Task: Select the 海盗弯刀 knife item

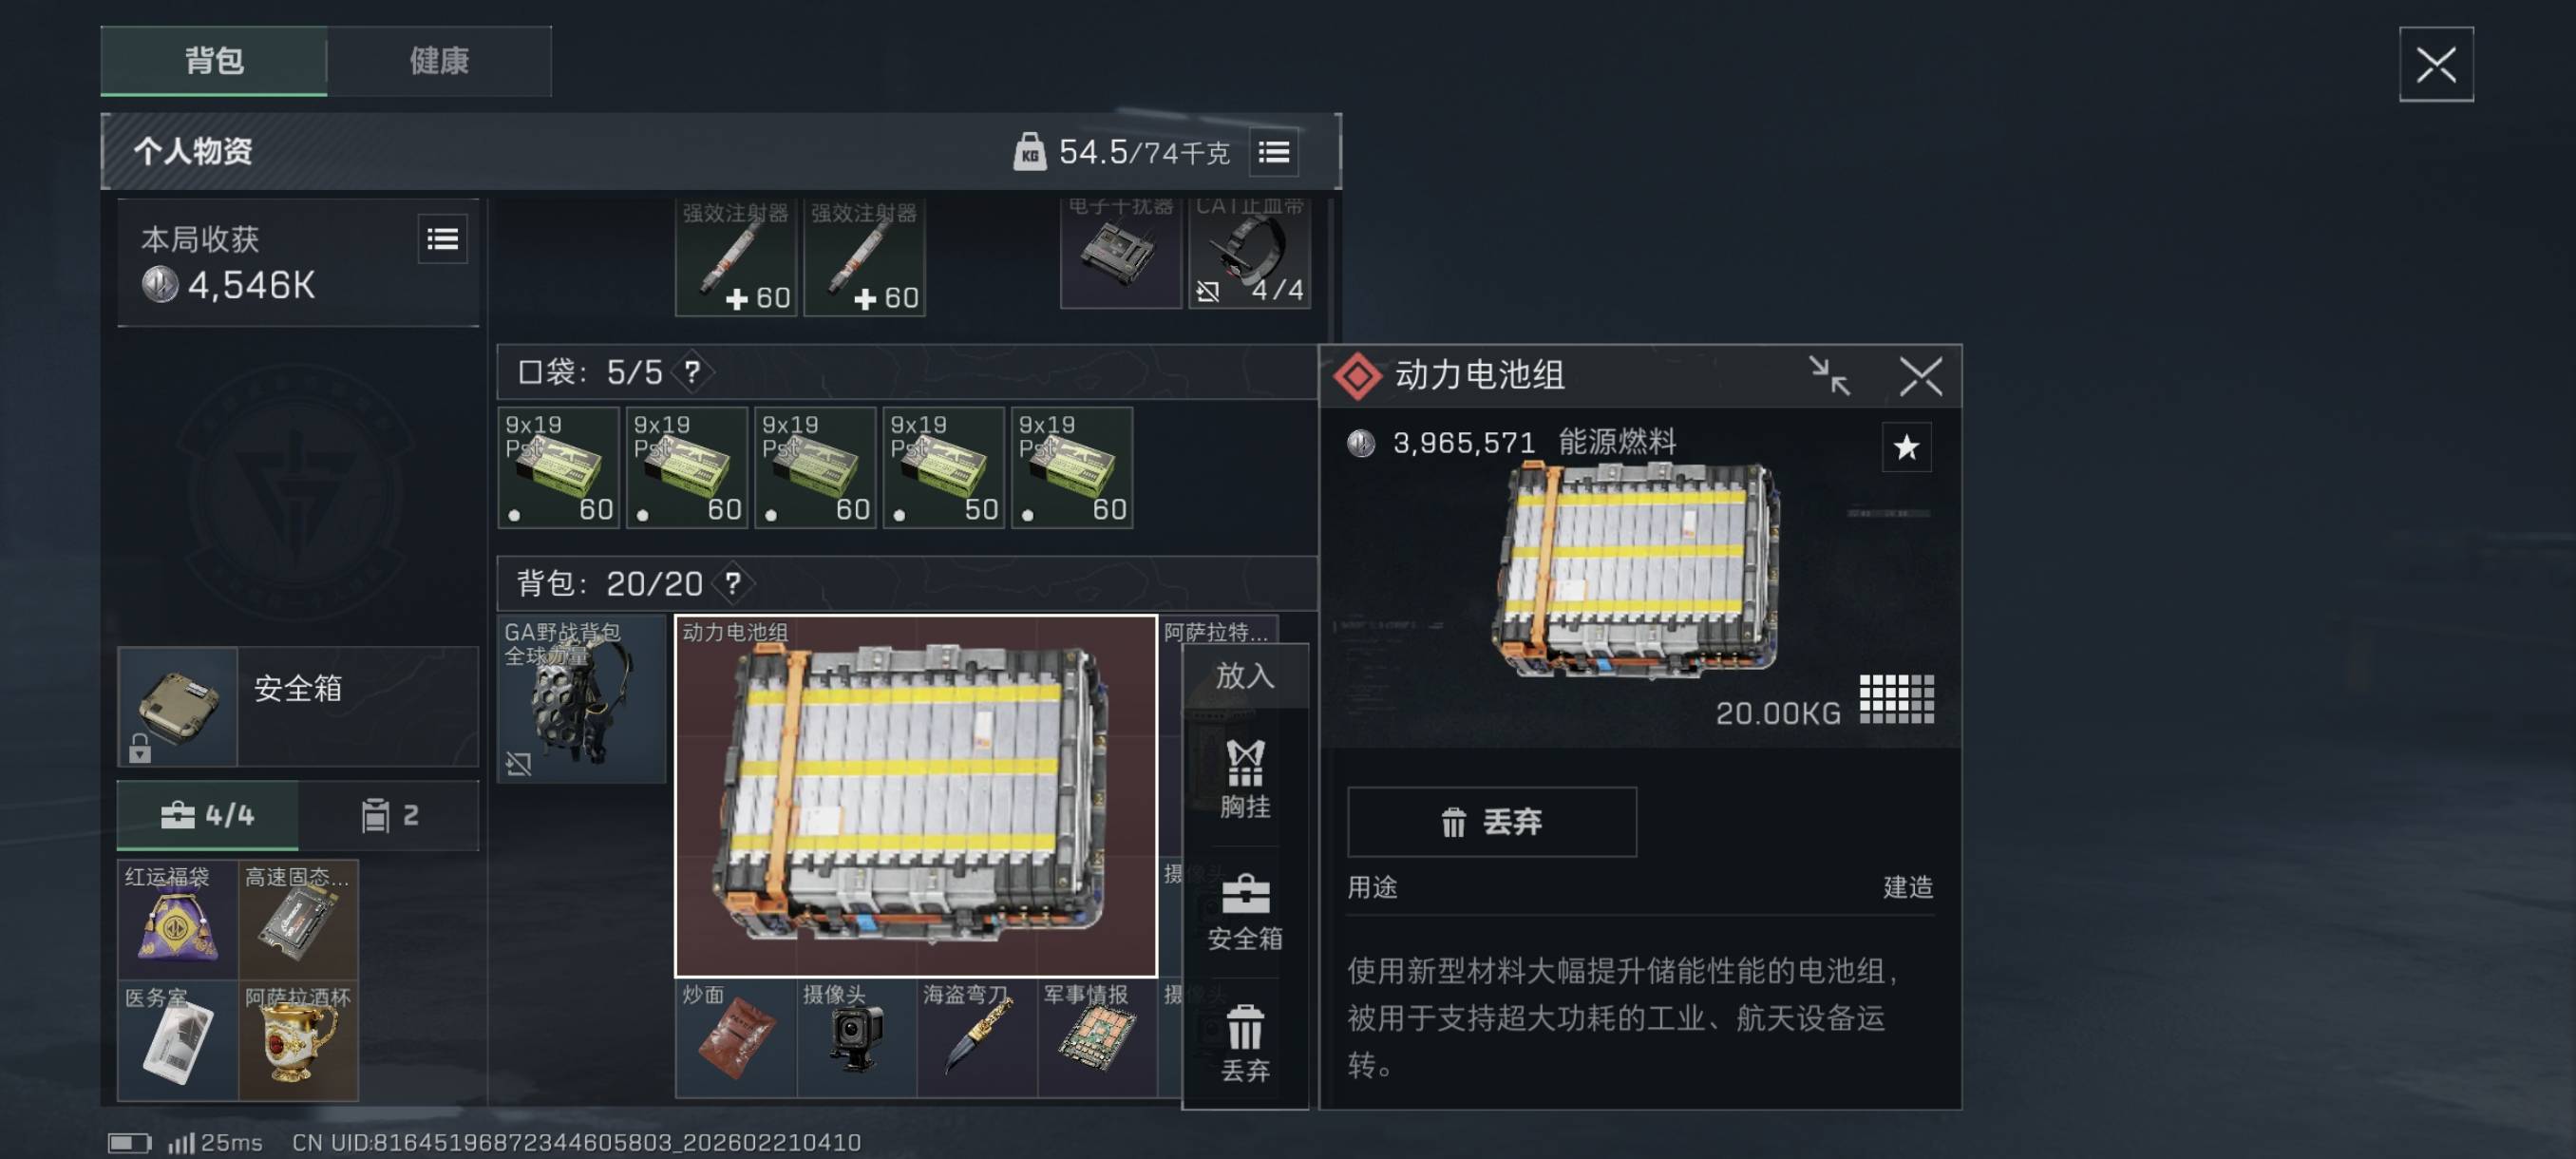Action: click(x=977, y=1038)
